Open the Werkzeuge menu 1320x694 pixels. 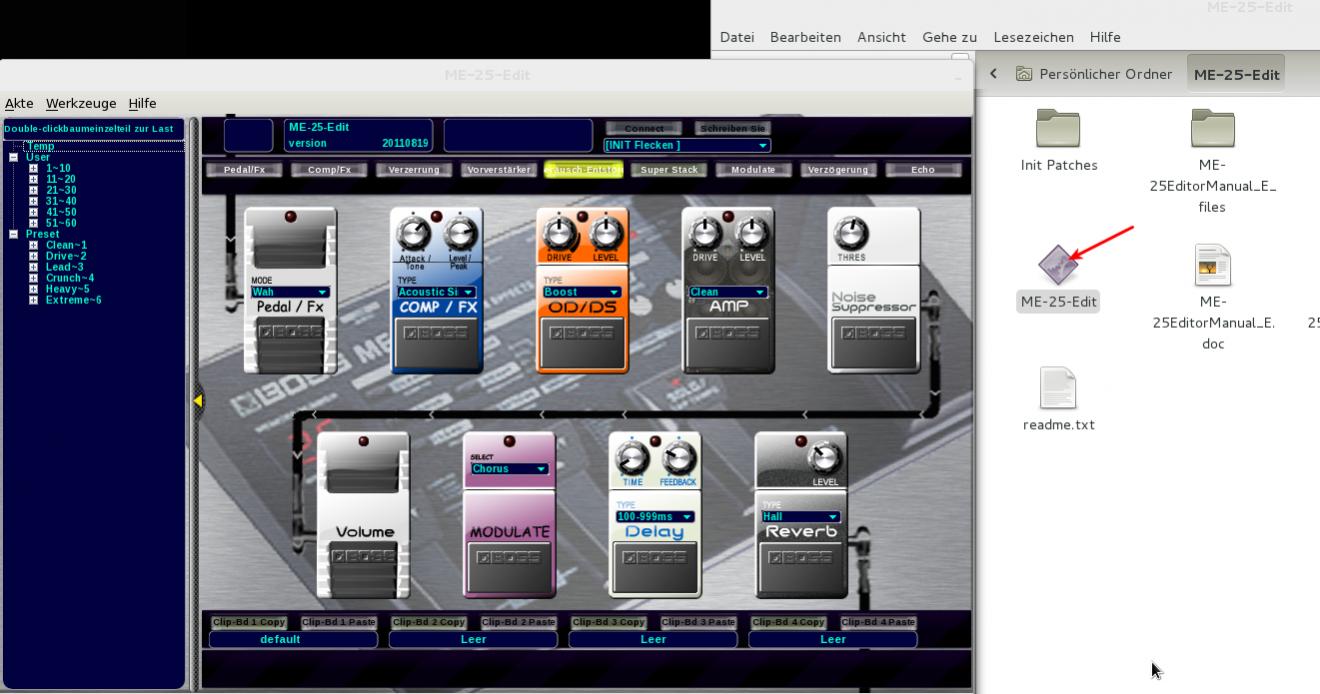click(x=81, y=103)
